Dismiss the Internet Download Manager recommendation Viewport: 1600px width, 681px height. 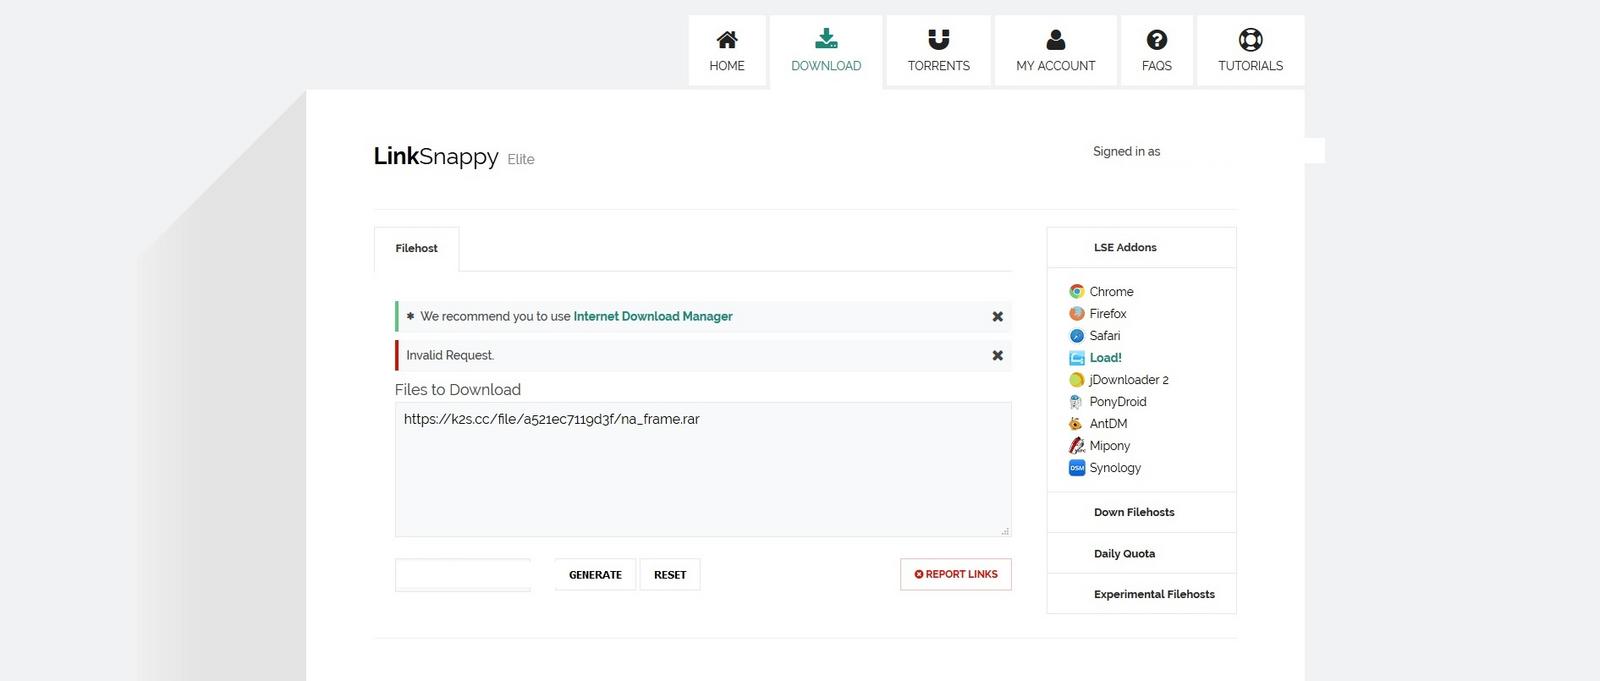[x=997, y=316]
